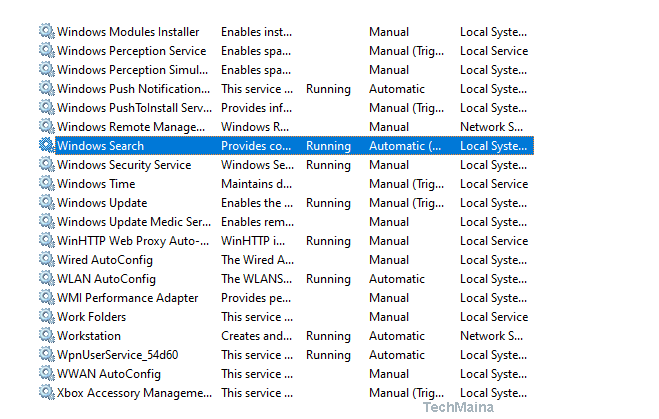
Task: Select the Windows Security Service row
Action: [124, 165]
